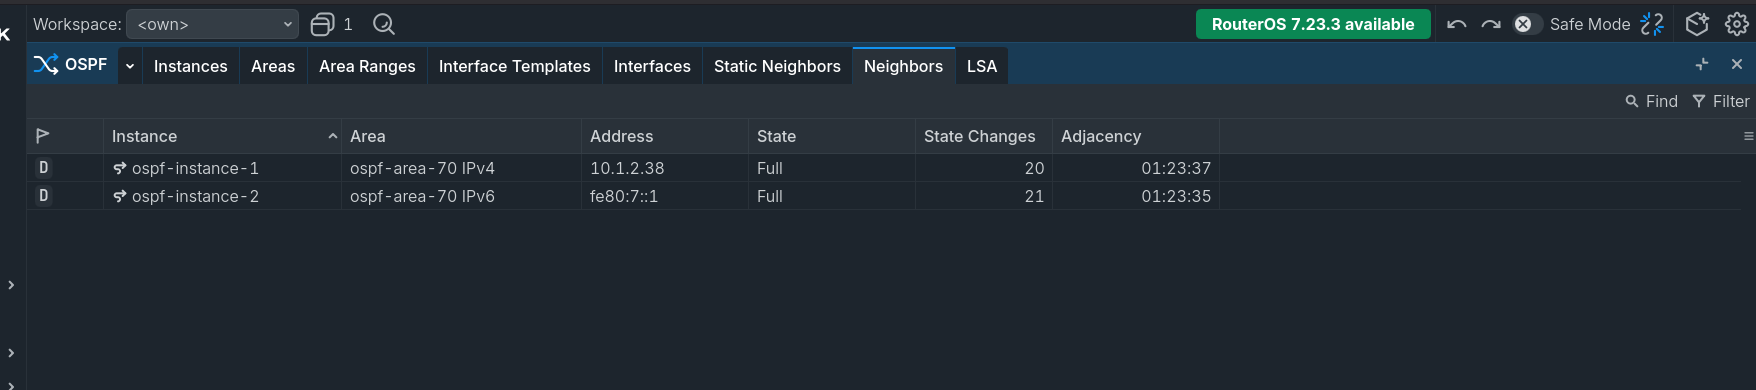The image size is (1756, 390).
Task: Expand the Workspace <own> dropdown
Action: pyautogui.click(x=213, y=24)
